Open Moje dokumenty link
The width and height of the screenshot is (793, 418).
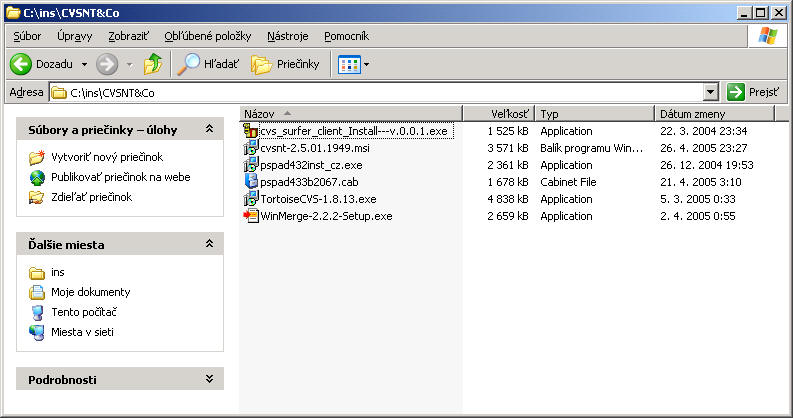tap(90, 292)
